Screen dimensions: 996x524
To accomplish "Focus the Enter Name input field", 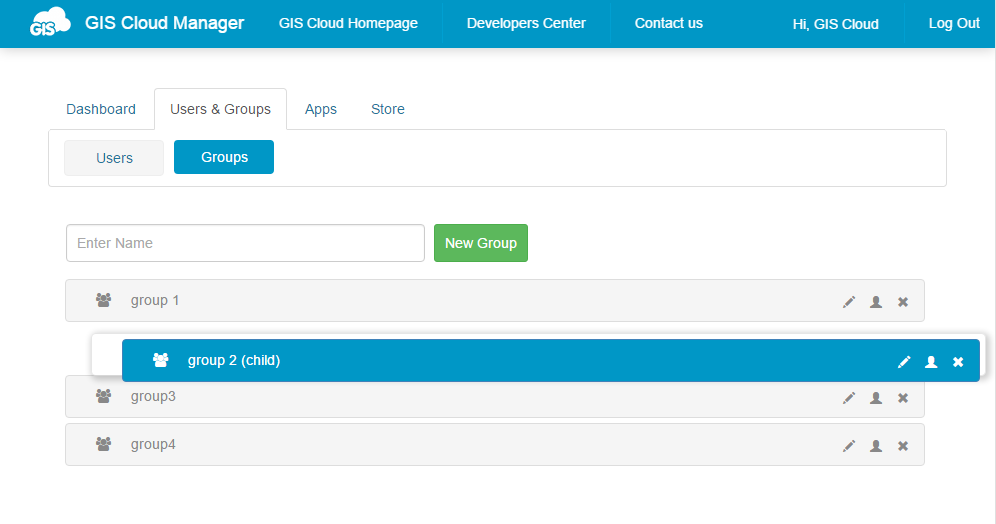I will [x=245, y=243].
